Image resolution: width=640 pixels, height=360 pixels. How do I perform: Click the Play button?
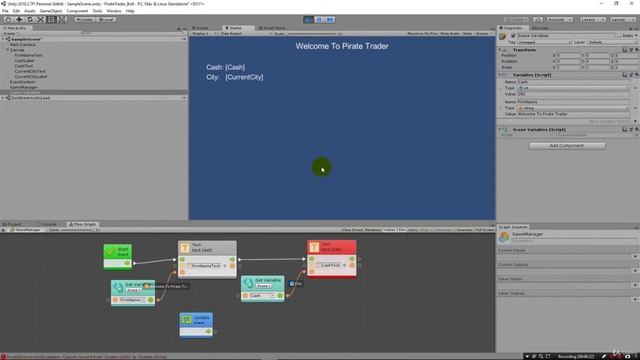click(309, 20)
